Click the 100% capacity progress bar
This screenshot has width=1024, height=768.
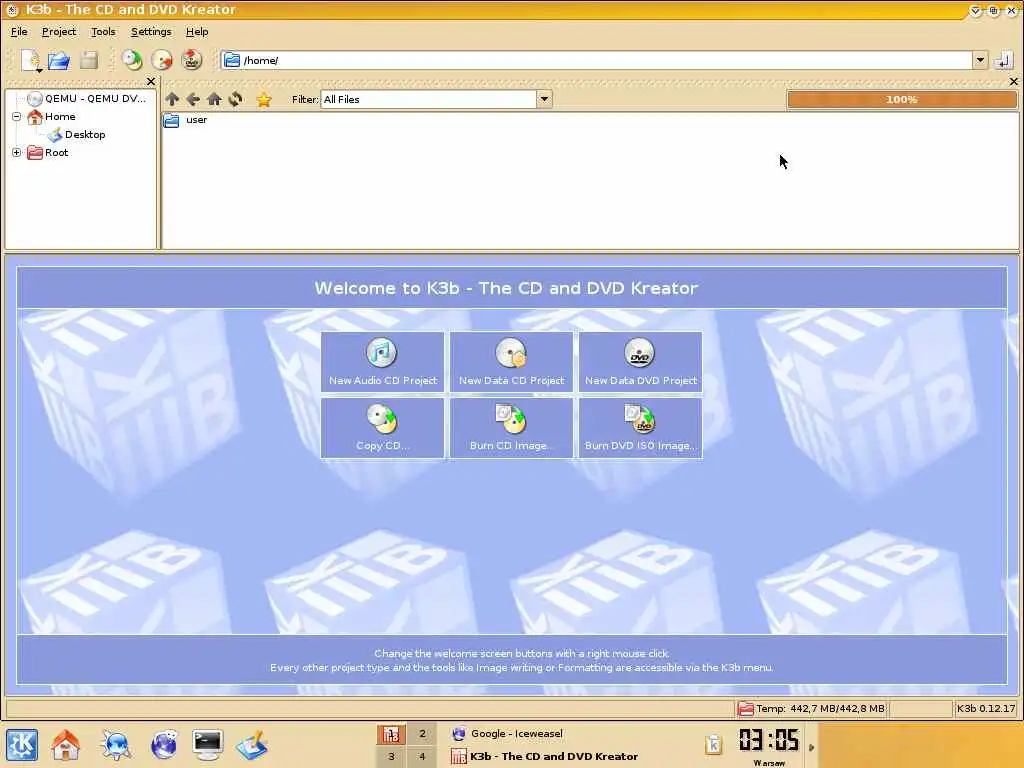[902, 99]
